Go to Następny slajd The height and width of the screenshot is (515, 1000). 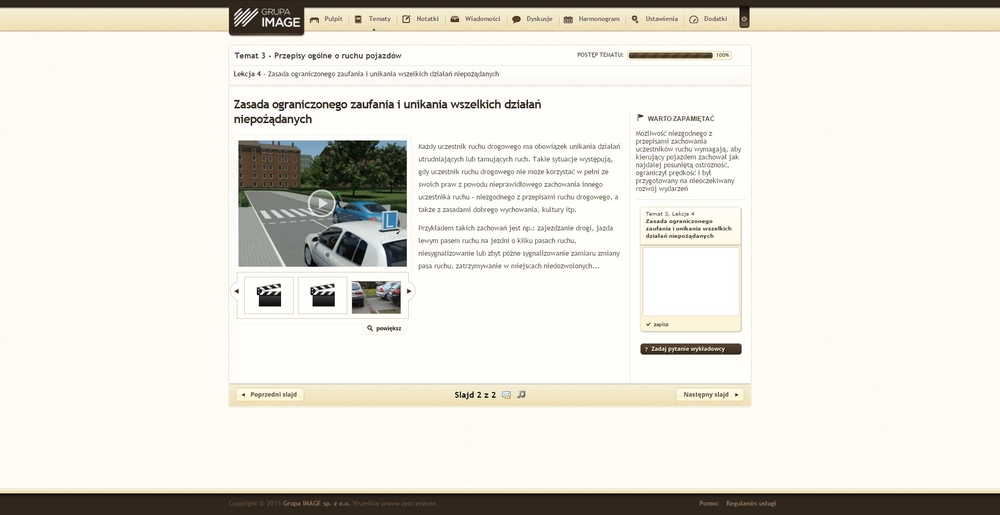pos(710,395)
